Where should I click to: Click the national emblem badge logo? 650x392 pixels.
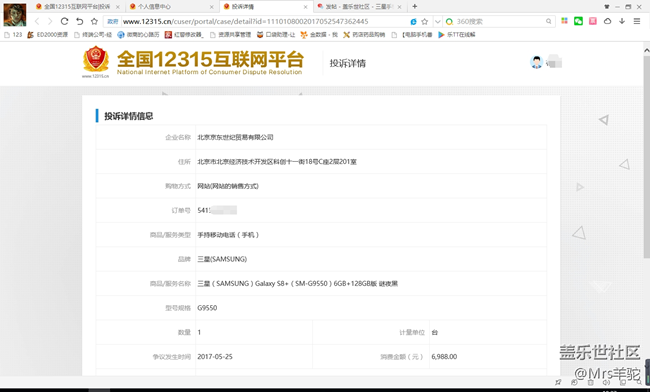click(96, 61)
